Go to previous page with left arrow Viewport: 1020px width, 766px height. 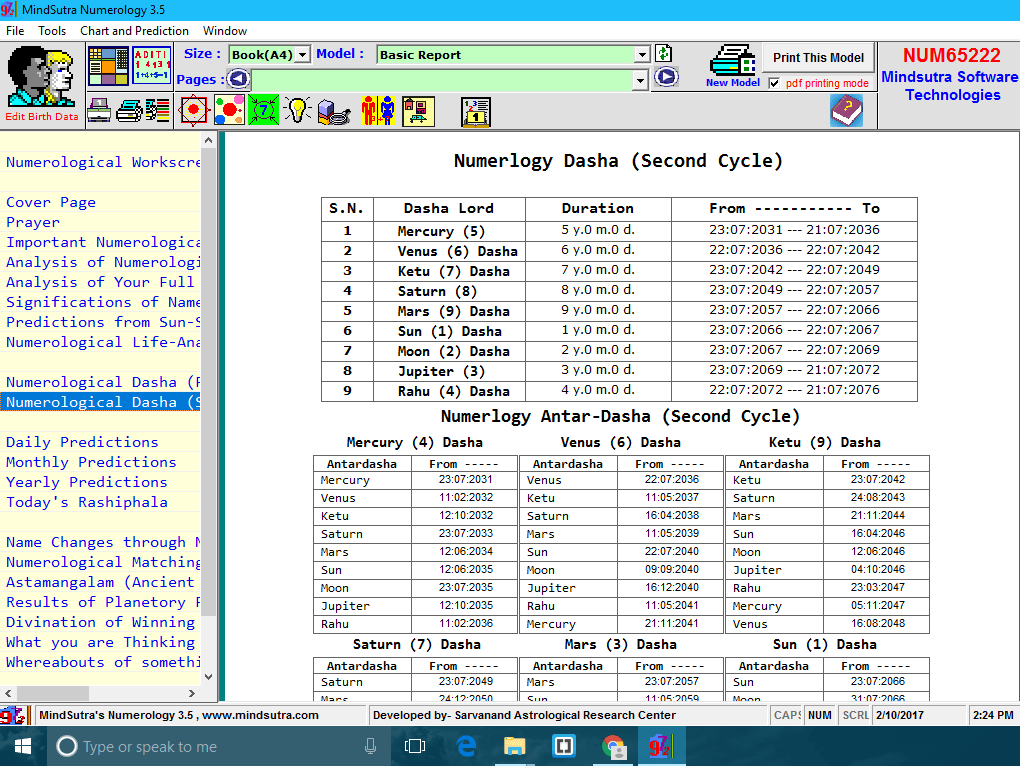(x=238, y=79)
